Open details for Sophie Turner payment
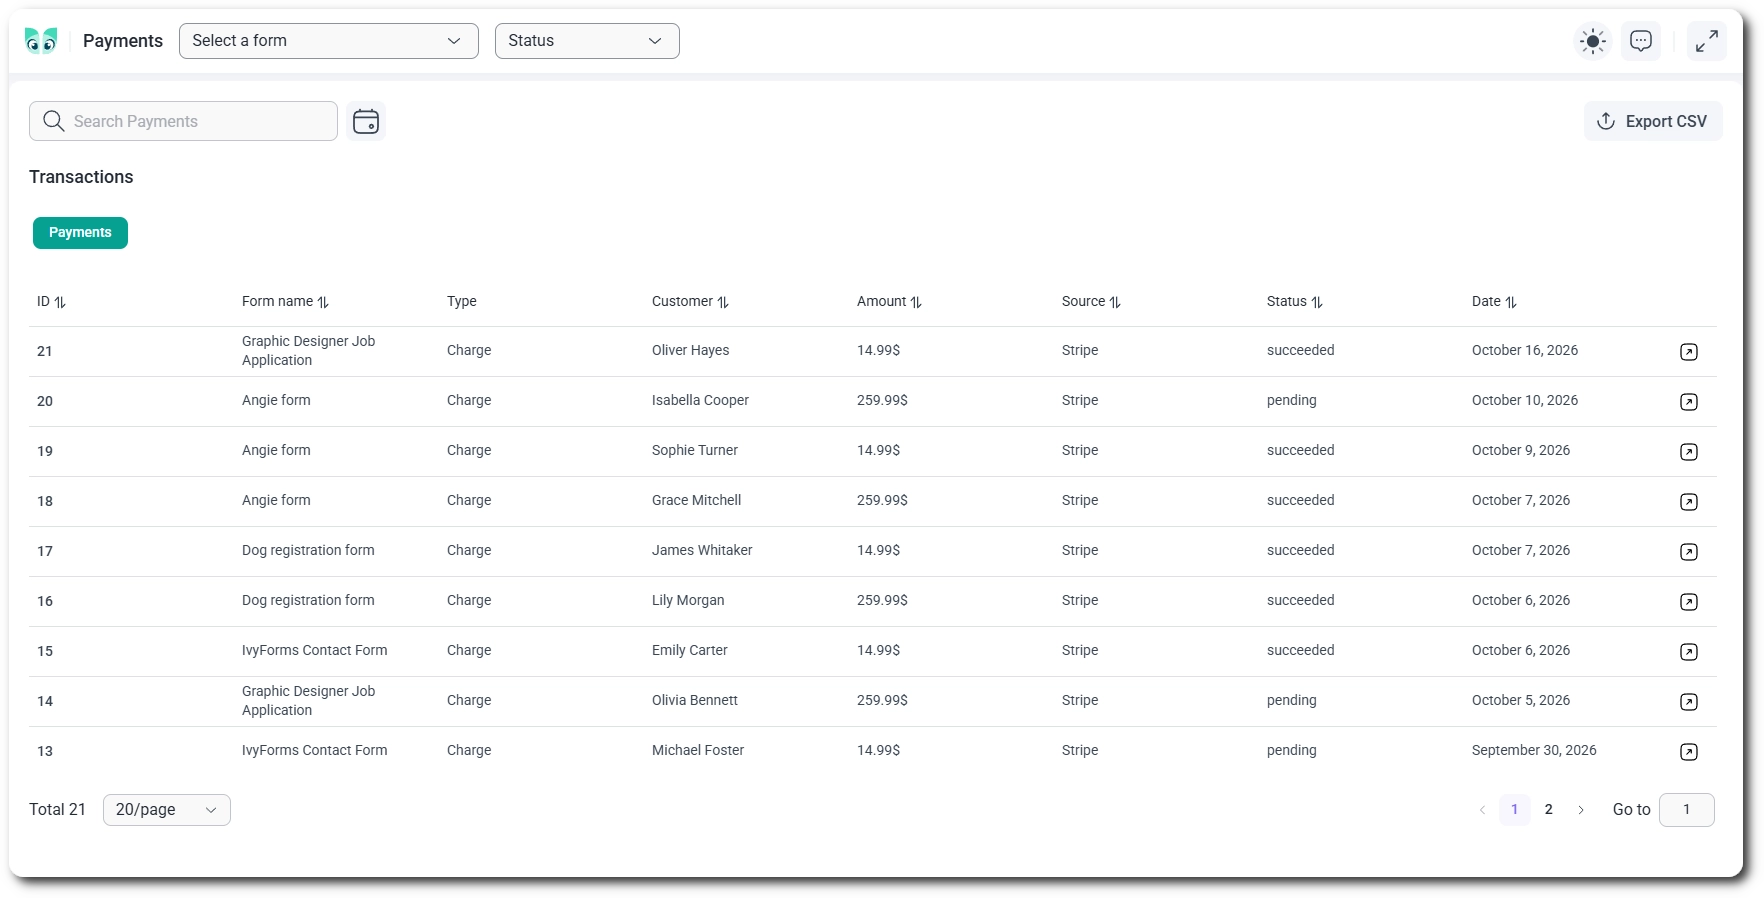Screen dimensions: 1764x898 [1689, 452]
